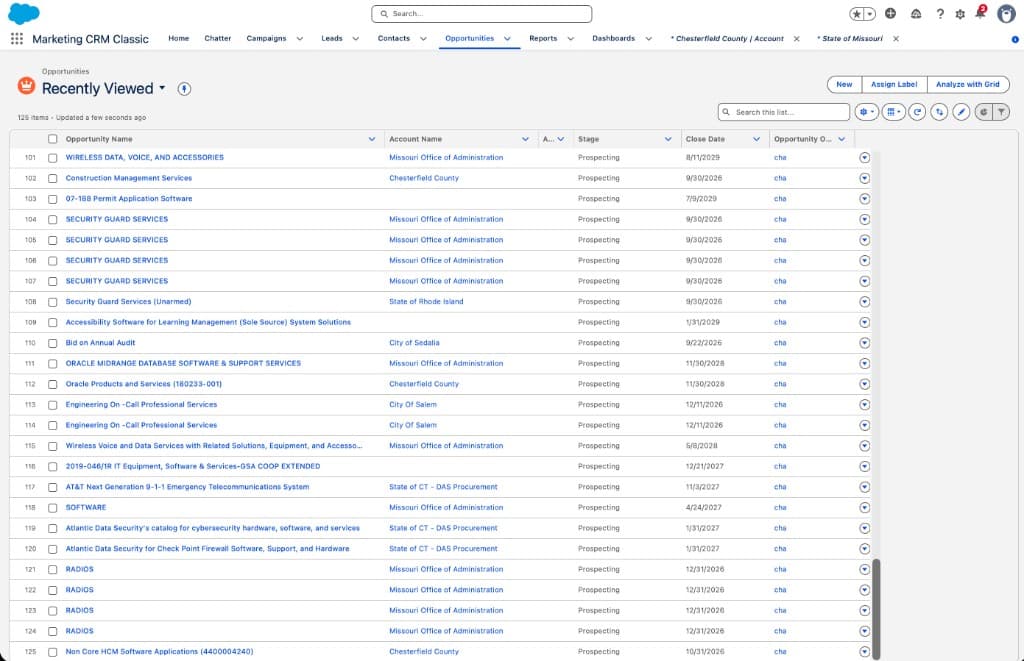Check the Construction Management Services row
Screen dimensions: 1024x661
point(53,178)
